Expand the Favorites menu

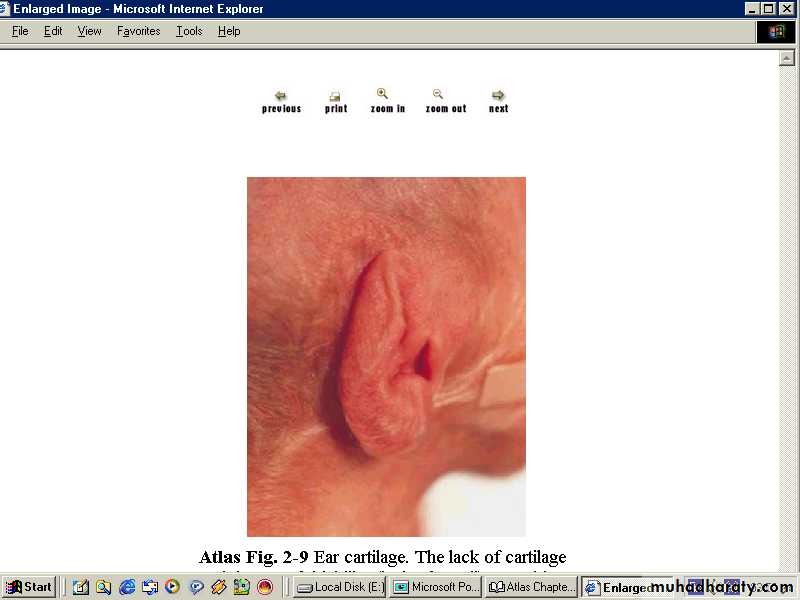138,31
